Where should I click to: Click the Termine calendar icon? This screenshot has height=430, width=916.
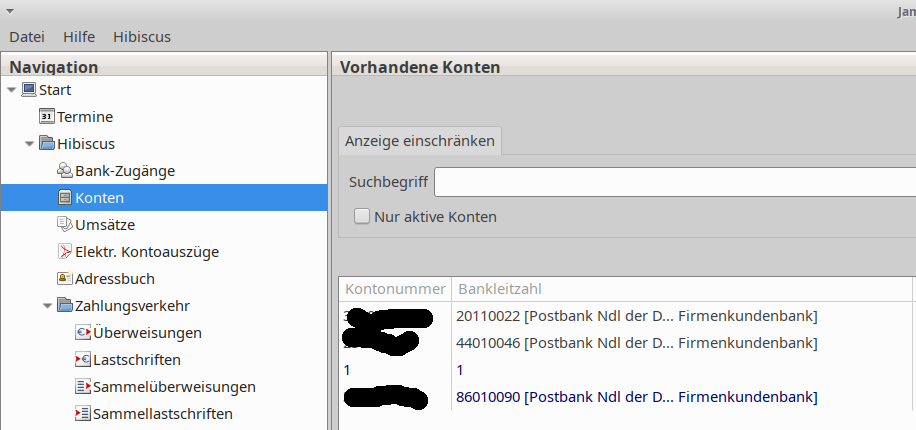click(x=47, y=117)
